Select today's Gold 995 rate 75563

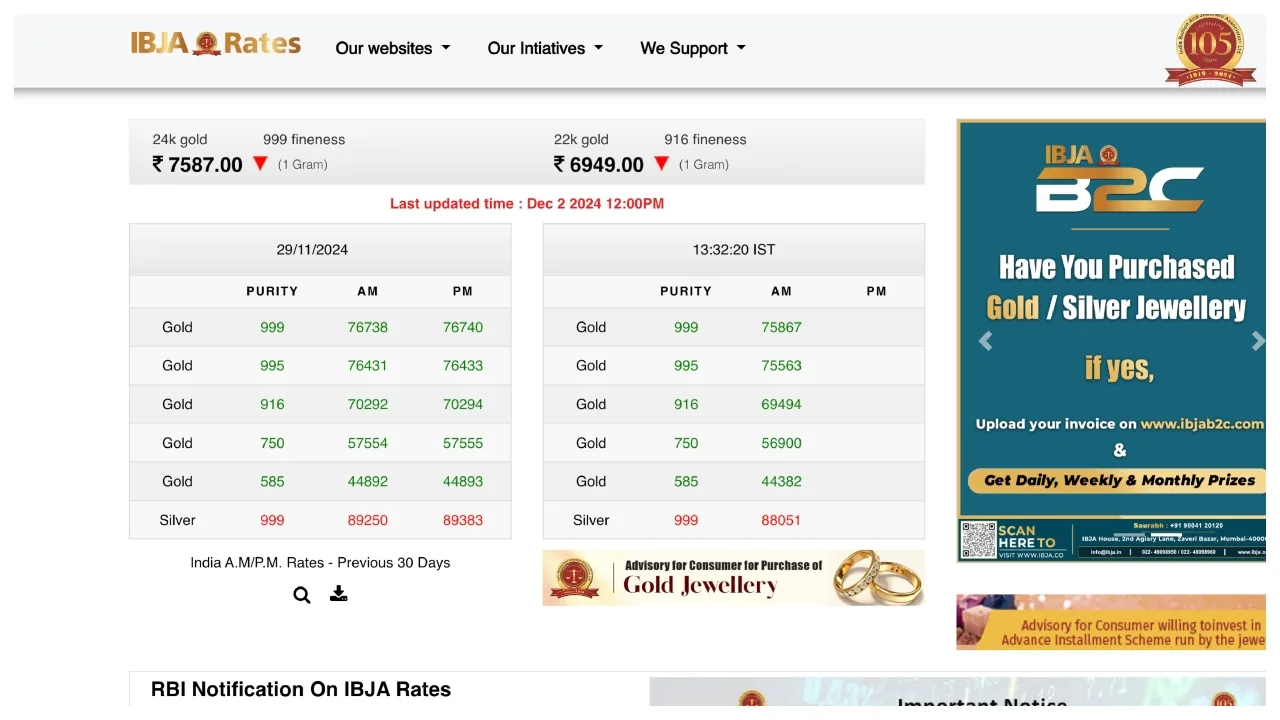coord(782,366)
